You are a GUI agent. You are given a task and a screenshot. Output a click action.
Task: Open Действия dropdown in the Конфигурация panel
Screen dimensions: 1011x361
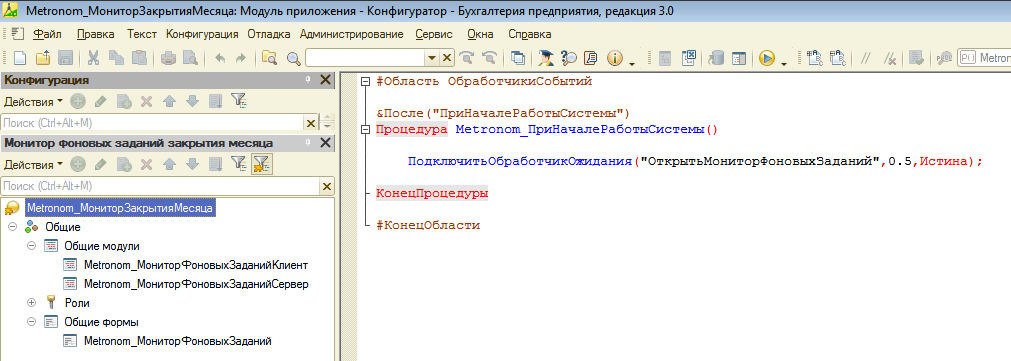click(x=34, y=101)
